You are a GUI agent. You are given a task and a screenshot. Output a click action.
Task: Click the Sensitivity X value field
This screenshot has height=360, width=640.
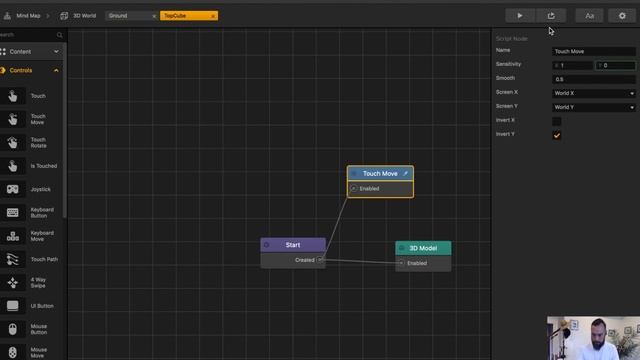tap(573, 65)
